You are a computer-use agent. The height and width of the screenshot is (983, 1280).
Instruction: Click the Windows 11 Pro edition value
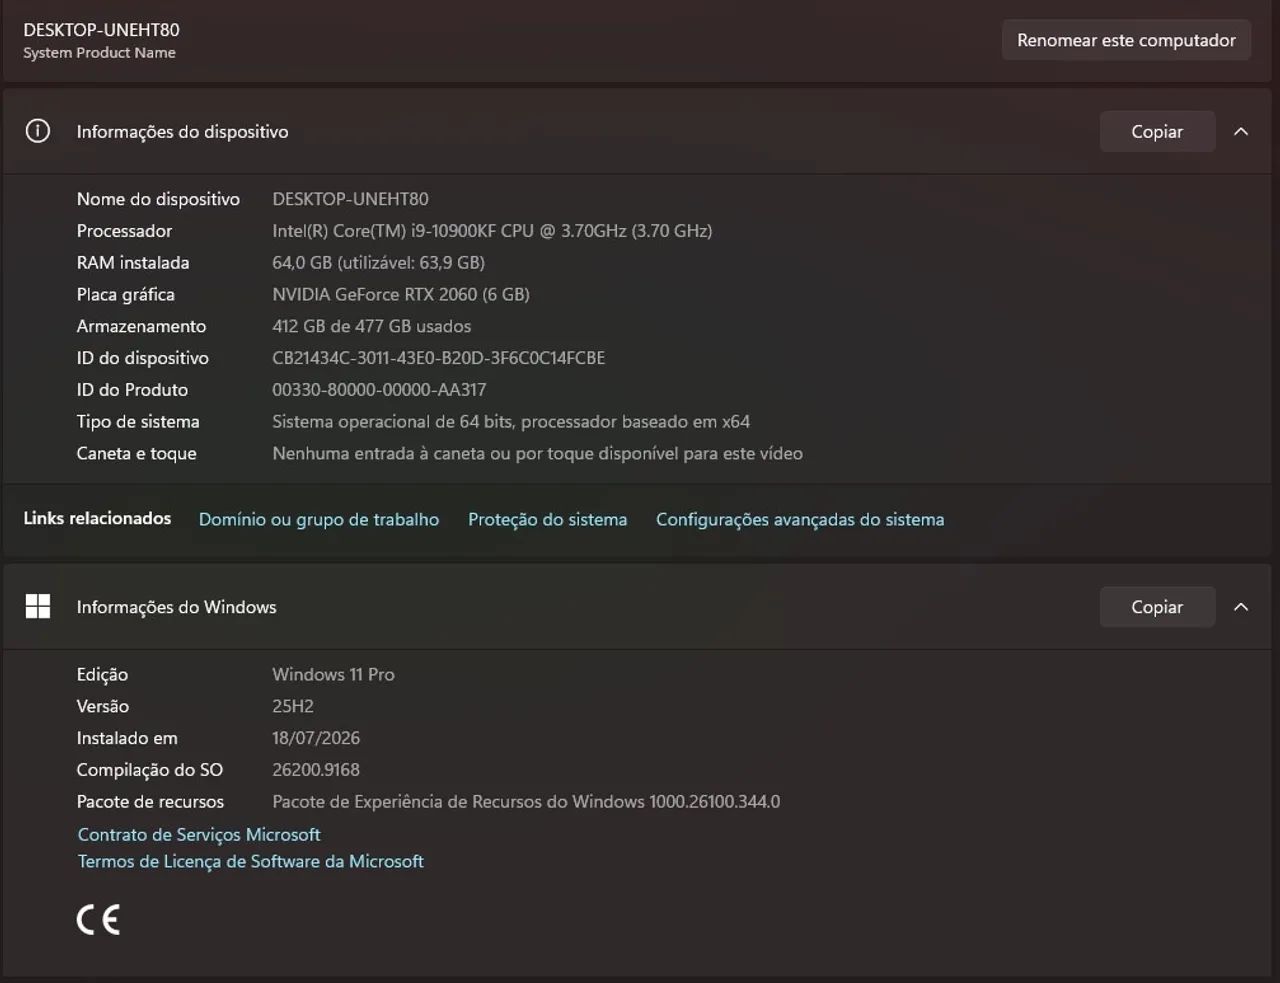tap(333, 674)
